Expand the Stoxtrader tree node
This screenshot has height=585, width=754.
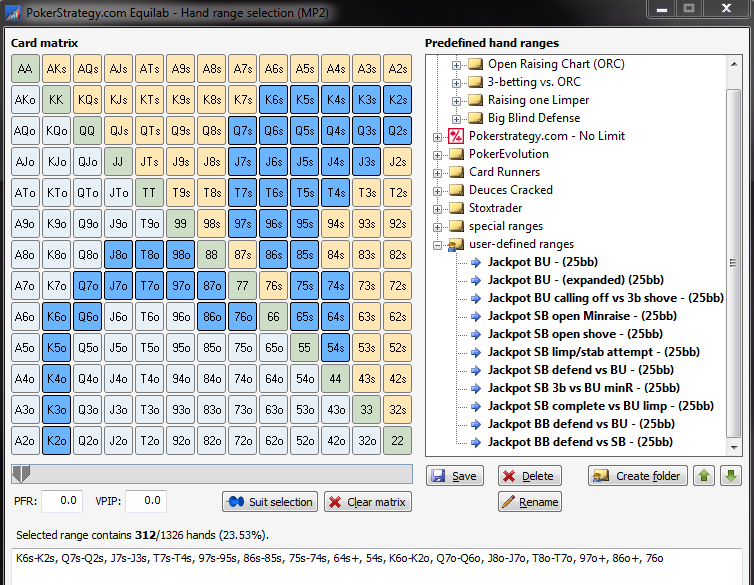[437, 209]
